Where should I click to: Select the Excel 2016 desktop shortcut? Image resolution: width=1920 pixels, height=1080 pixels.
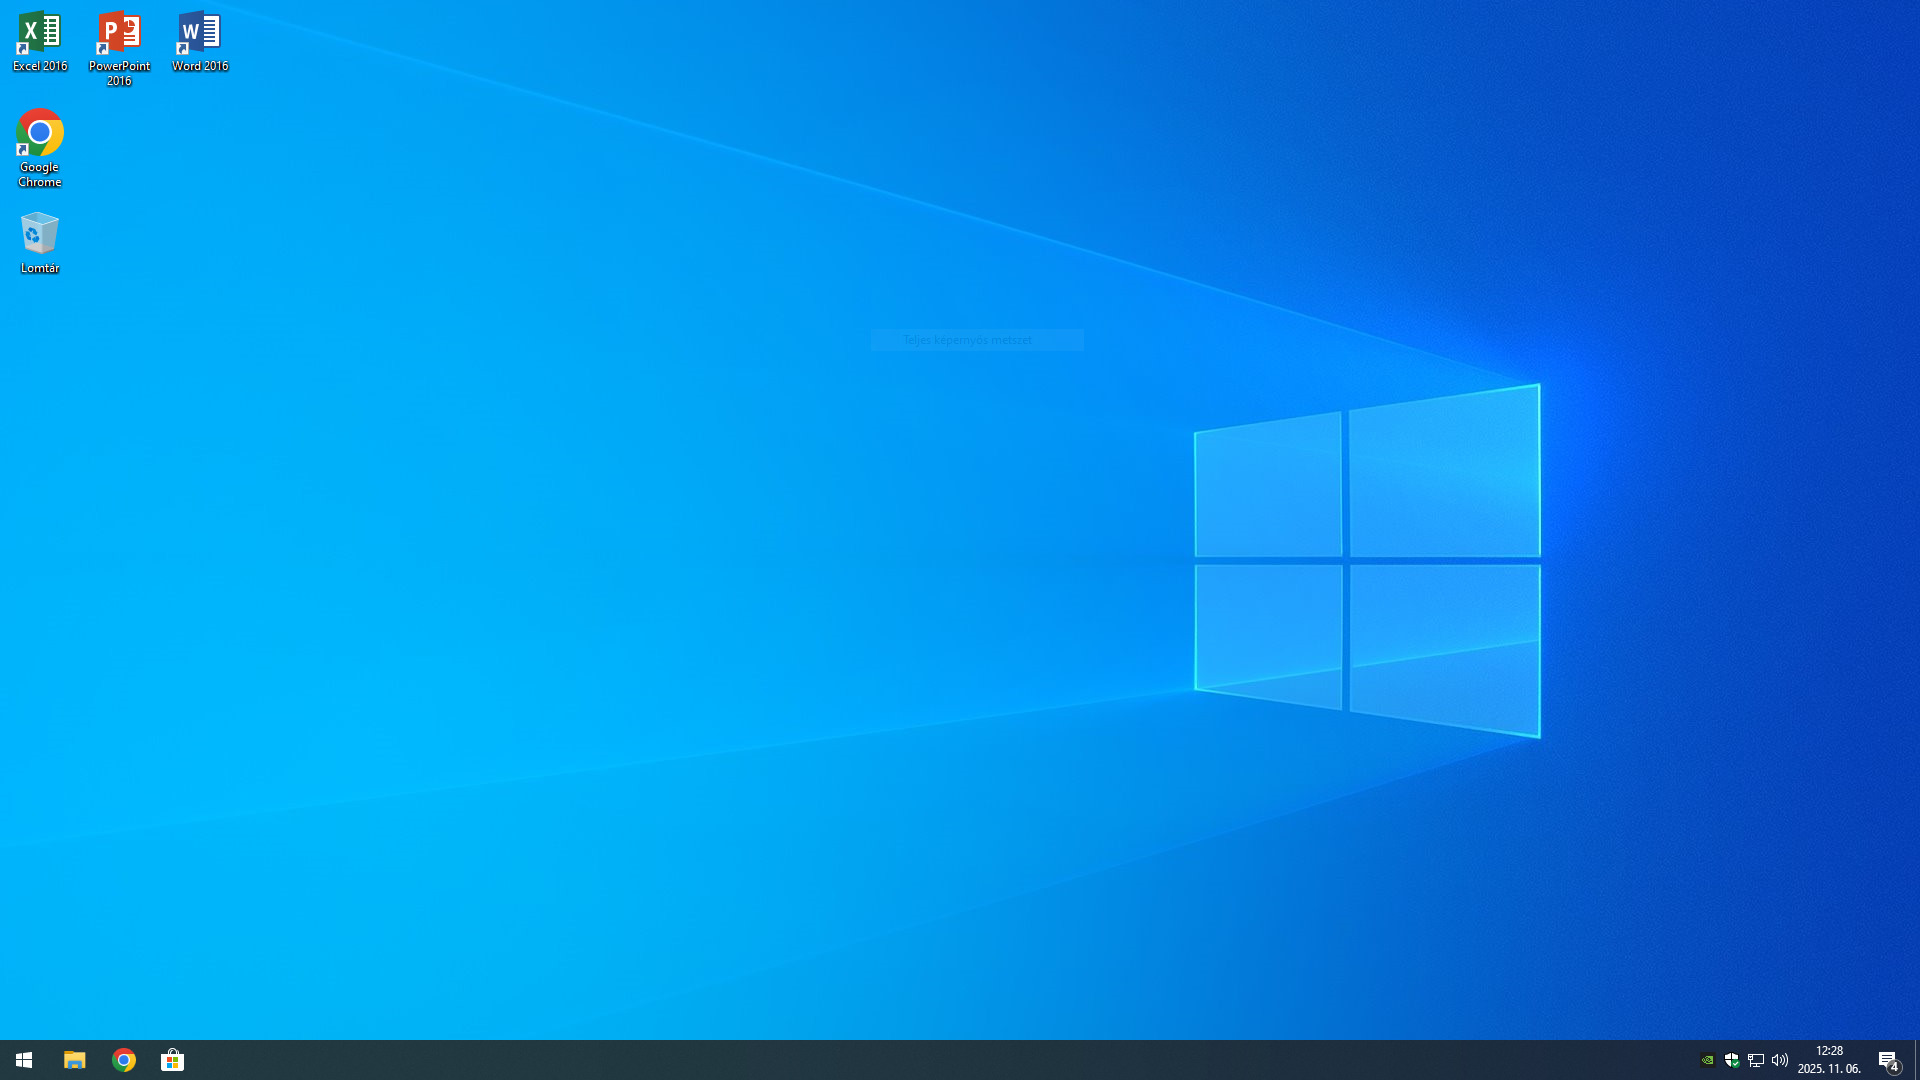point(40,42)
